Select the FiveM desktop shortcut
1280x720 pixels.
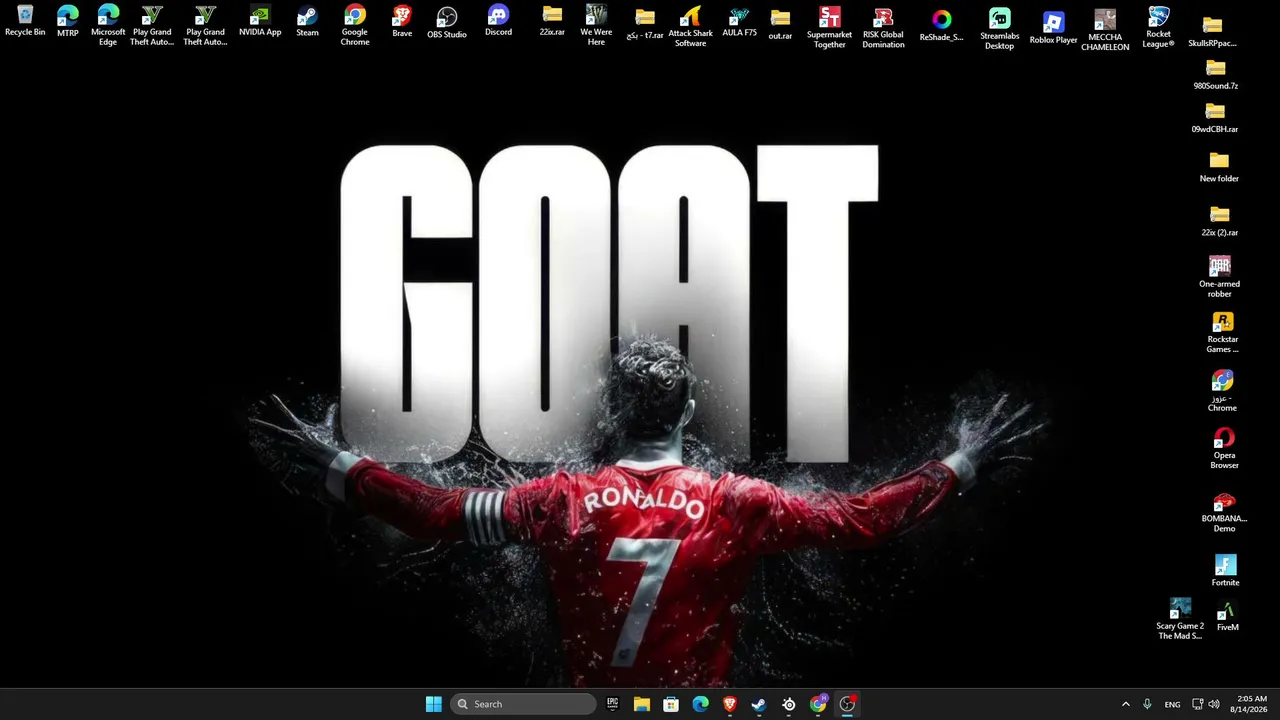click(x=1227, y=616)
